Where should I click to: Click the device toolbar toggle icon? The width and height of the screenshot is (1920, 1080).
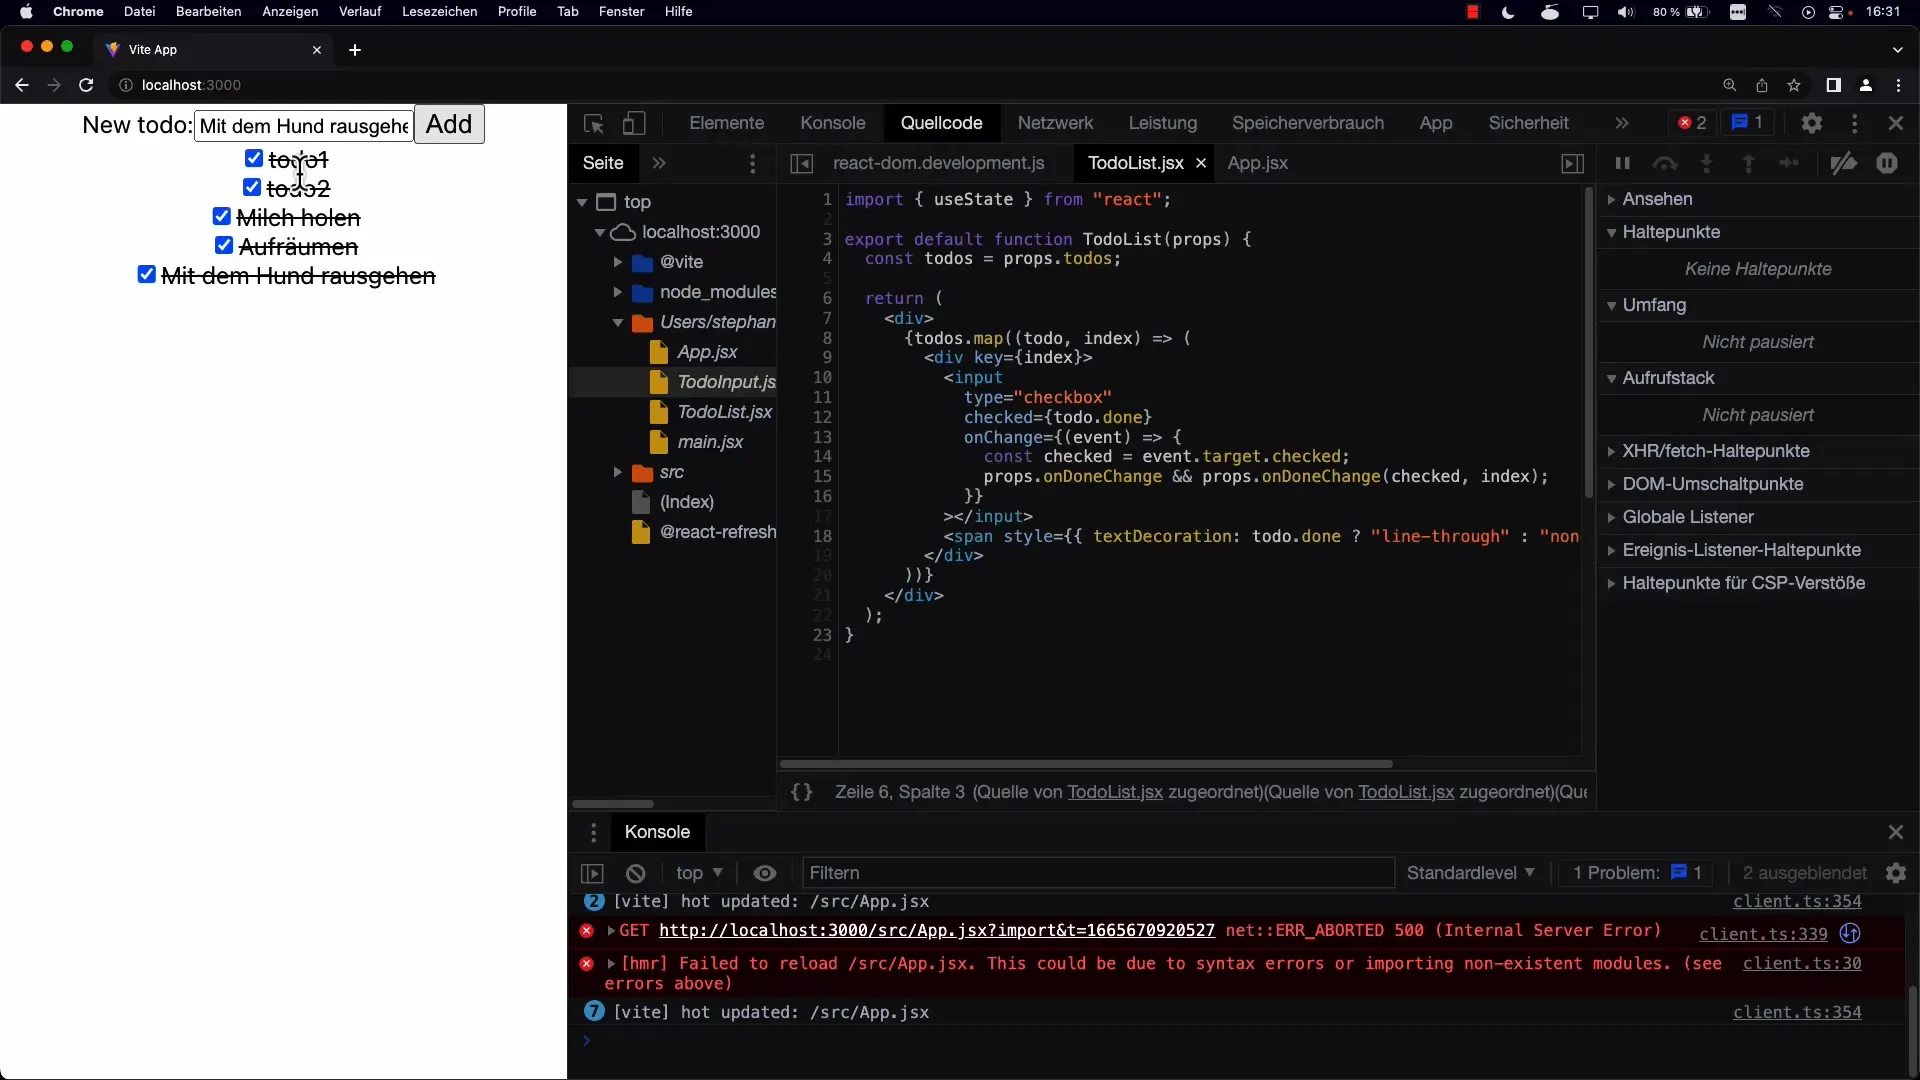[x=633, y=123]
